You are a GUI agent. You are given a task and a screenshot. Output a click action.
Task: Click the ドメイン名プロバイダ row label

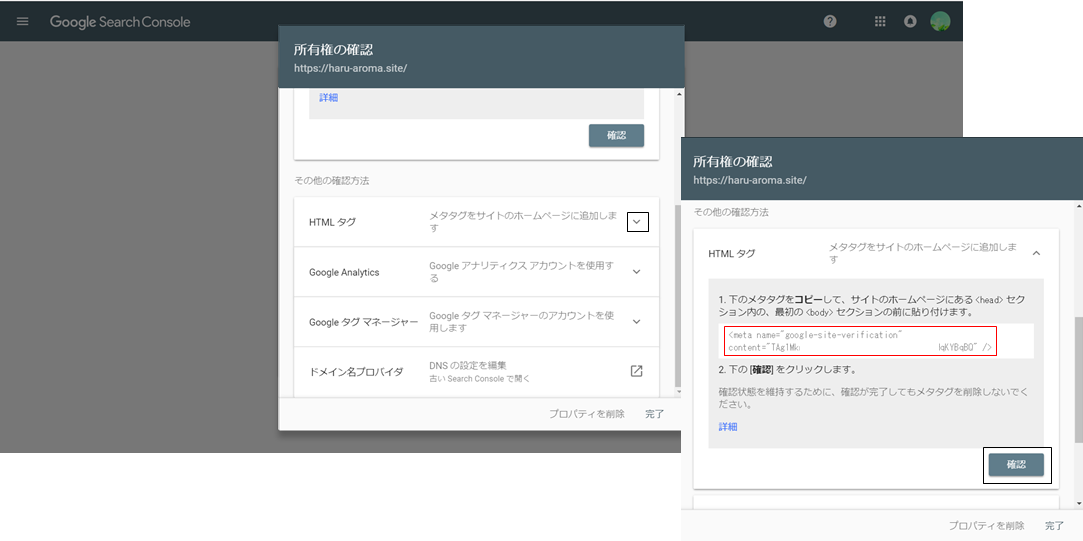click(356, 372)
